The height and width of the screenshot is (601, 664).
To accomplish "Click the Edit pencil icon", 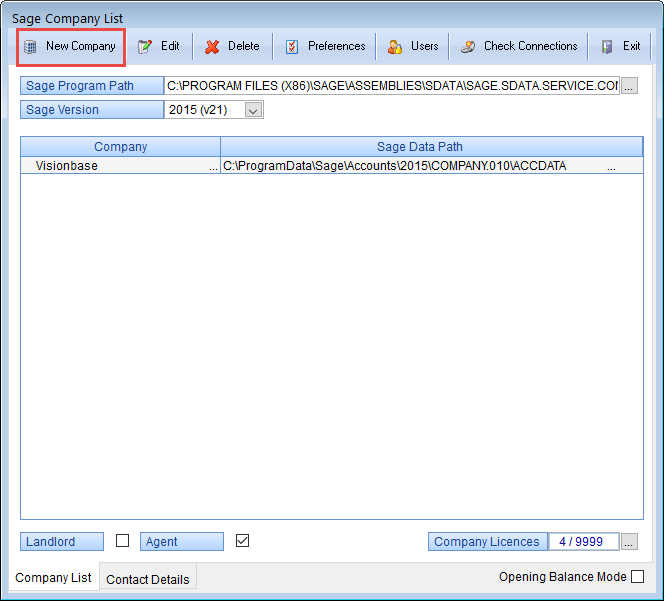I will (145, 46).
